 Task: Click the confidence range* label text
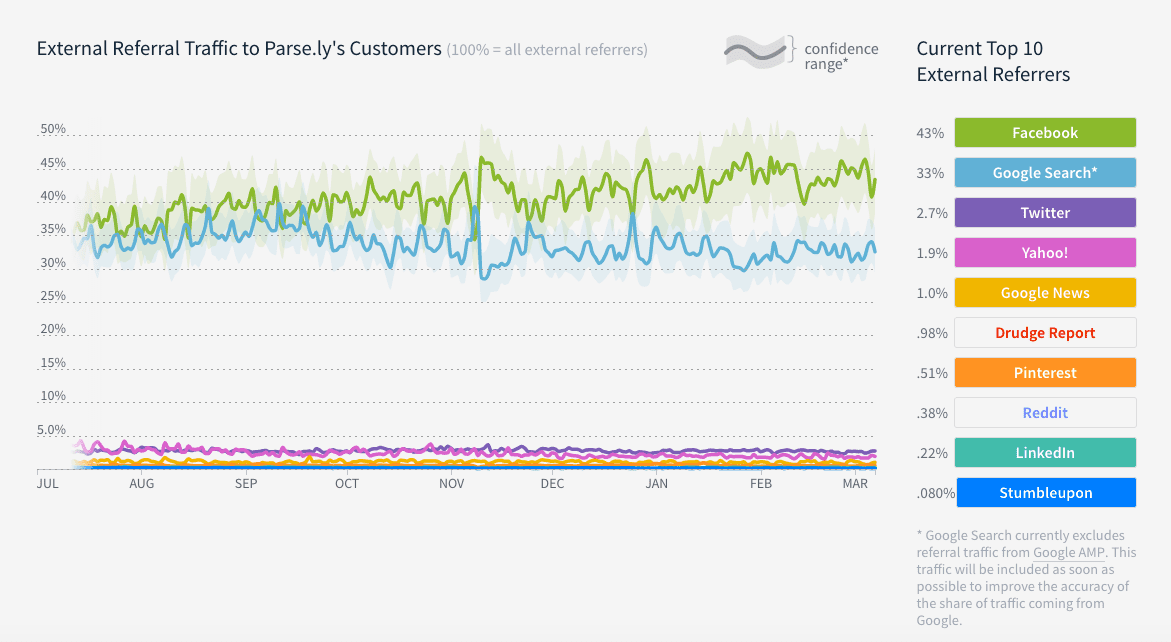(841, 56)
